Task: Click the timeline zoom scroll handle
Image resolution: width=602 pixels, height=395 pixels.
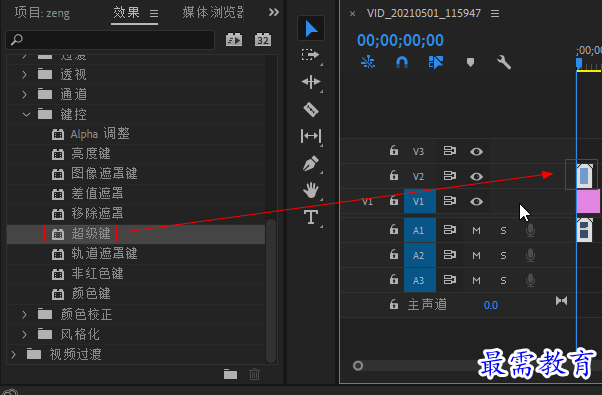Action: tap(358, 365)
